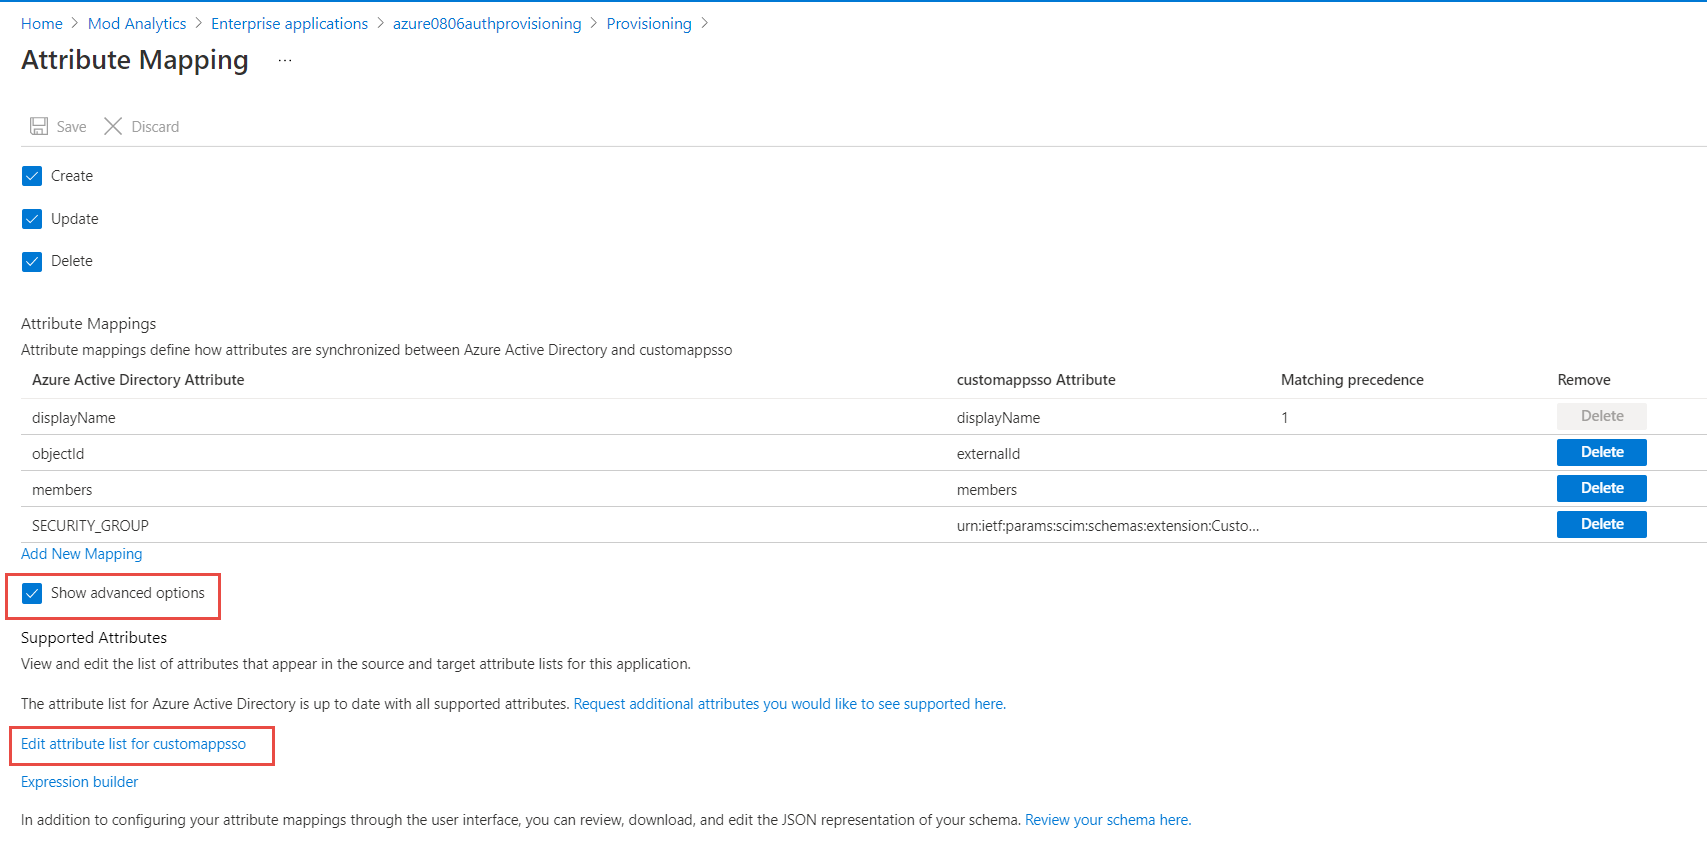This screenshot has height=843, width=1707.
Task: Open objectId source attribute mapping
Action: (x=58, y=454)
